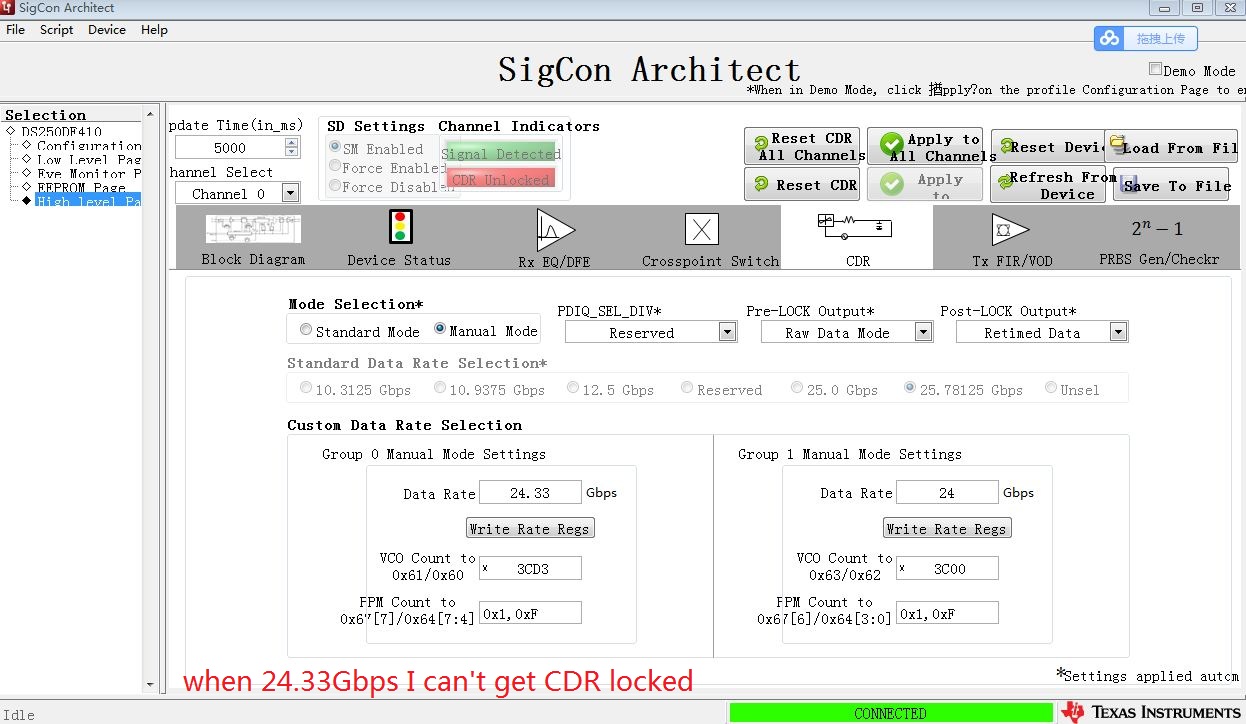Open the Script menu
This screenshot has width=1246, height=724.
pyautogui.click(x=56, y=29)
